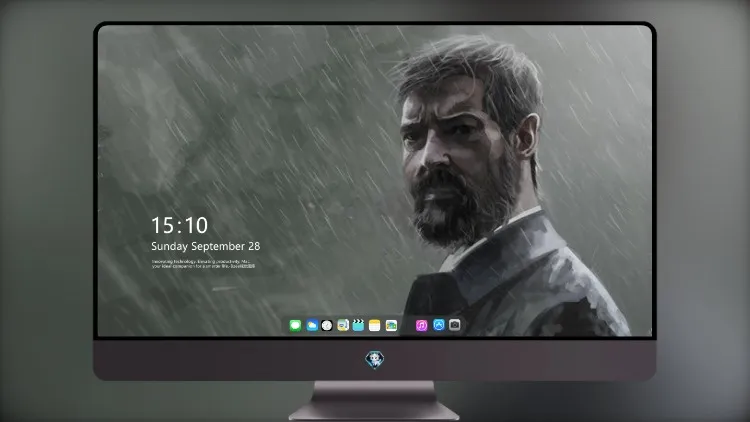Open the Weather app in the dock

pyautogui.click(x=312, y=325)
